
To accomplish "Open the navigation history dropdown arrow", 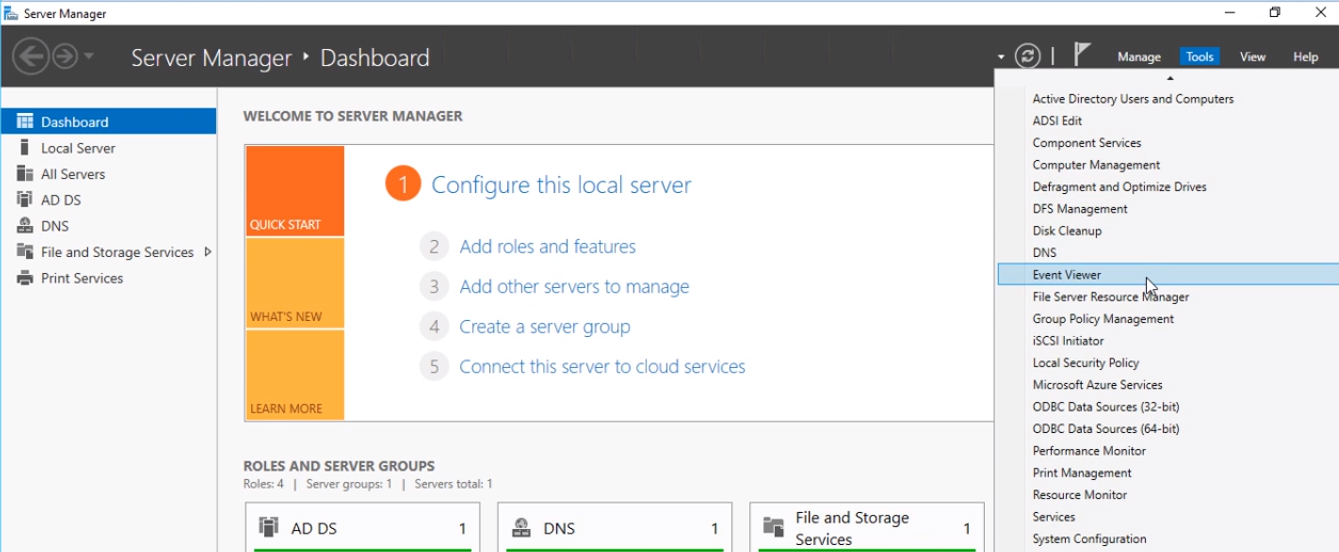I will 89,57.
